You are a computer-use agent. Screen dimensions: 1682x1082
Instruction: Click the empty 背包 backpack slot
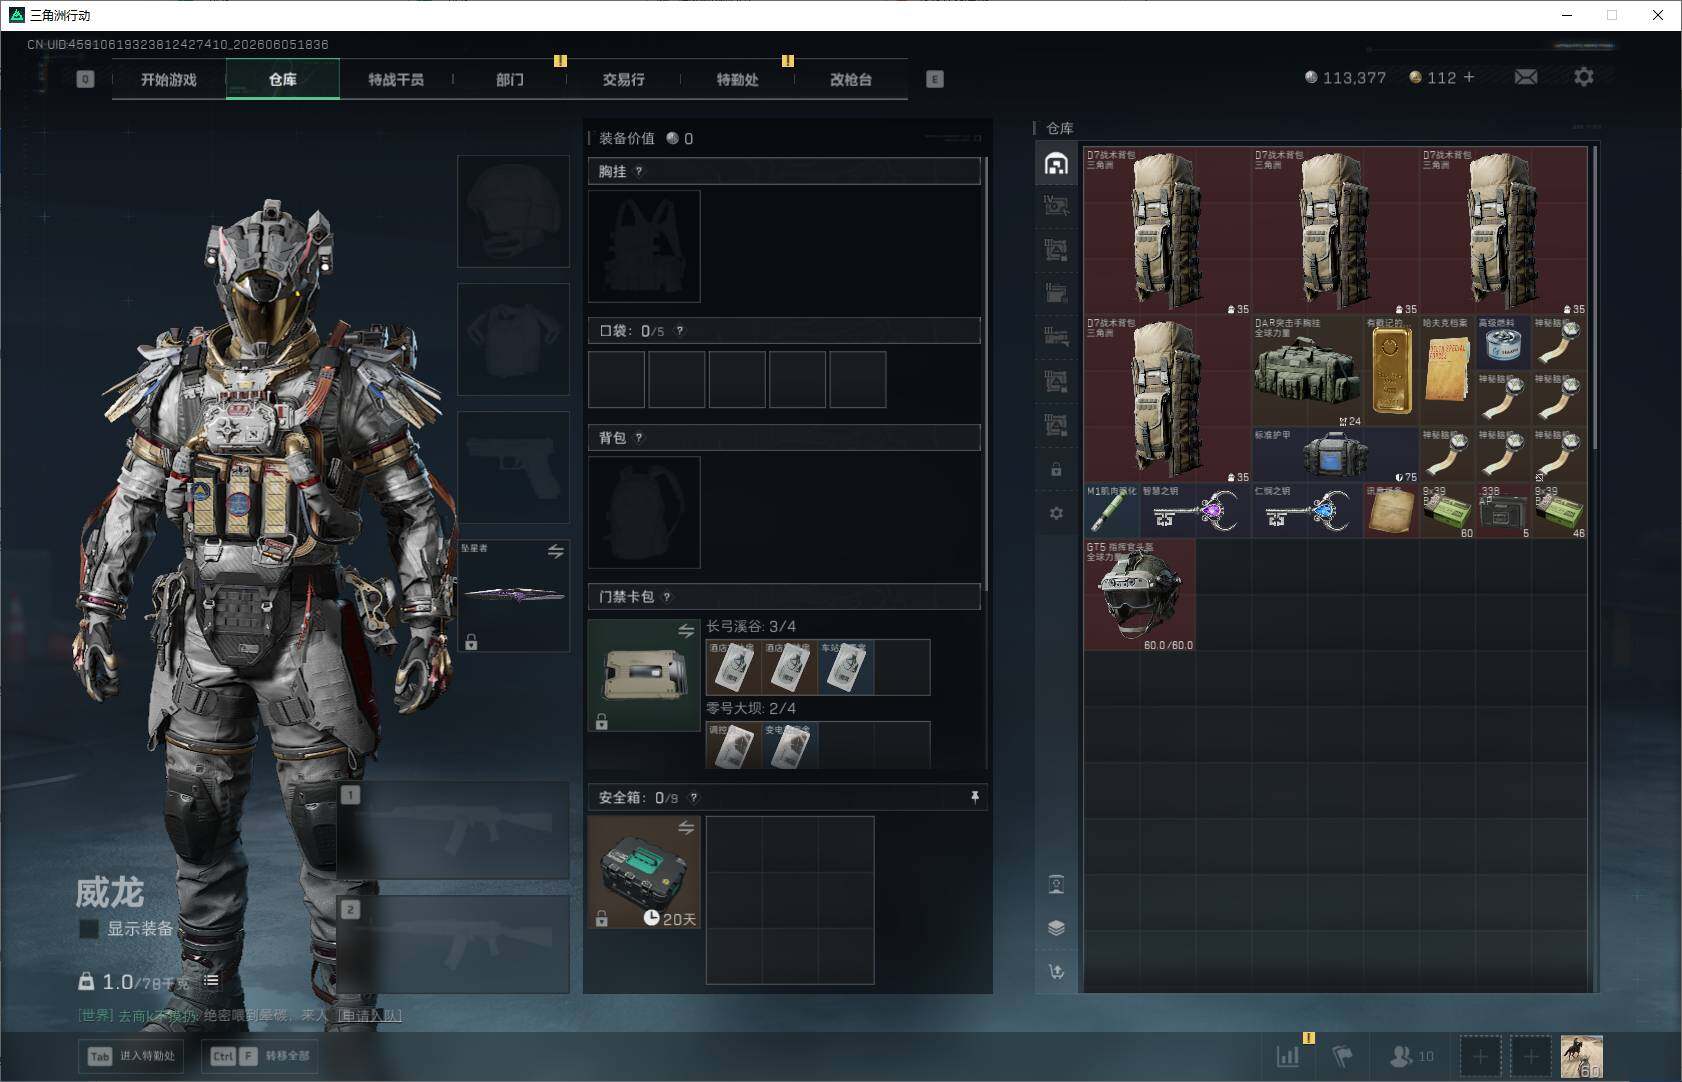[644, 513]
